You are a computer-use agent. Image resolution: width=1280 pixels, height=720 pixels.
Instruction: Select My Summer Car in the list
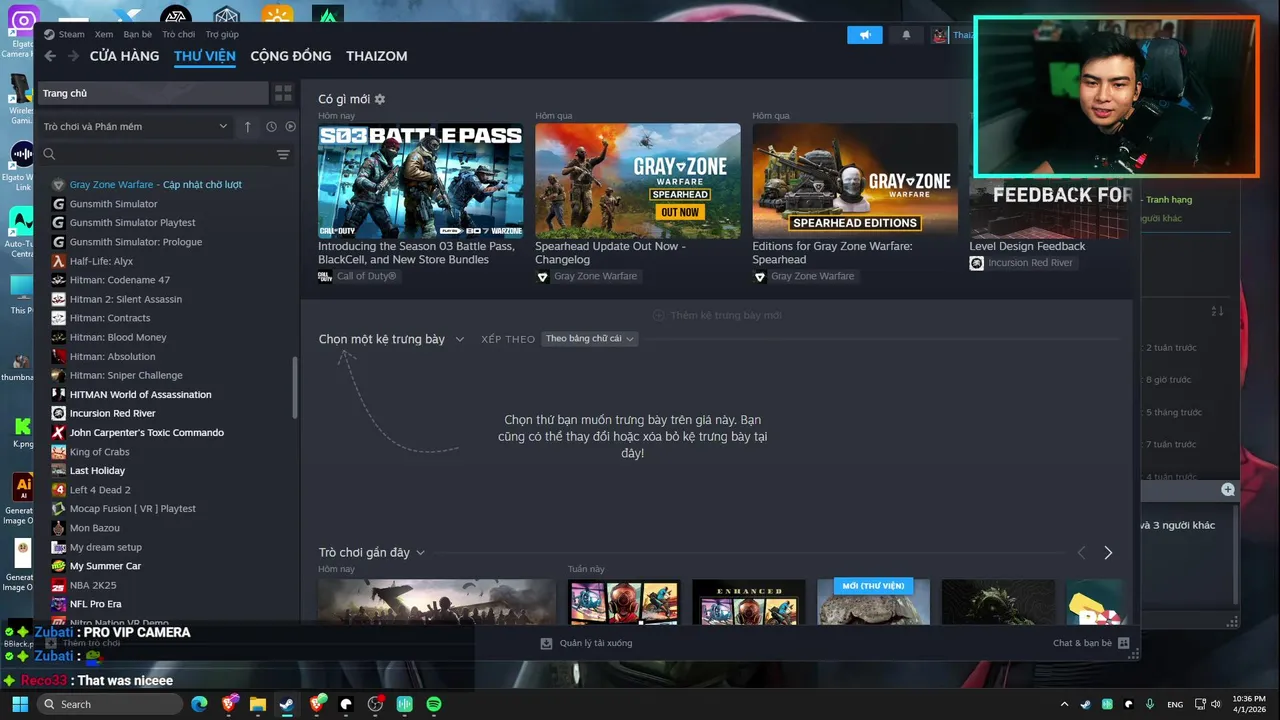[105, 566]
